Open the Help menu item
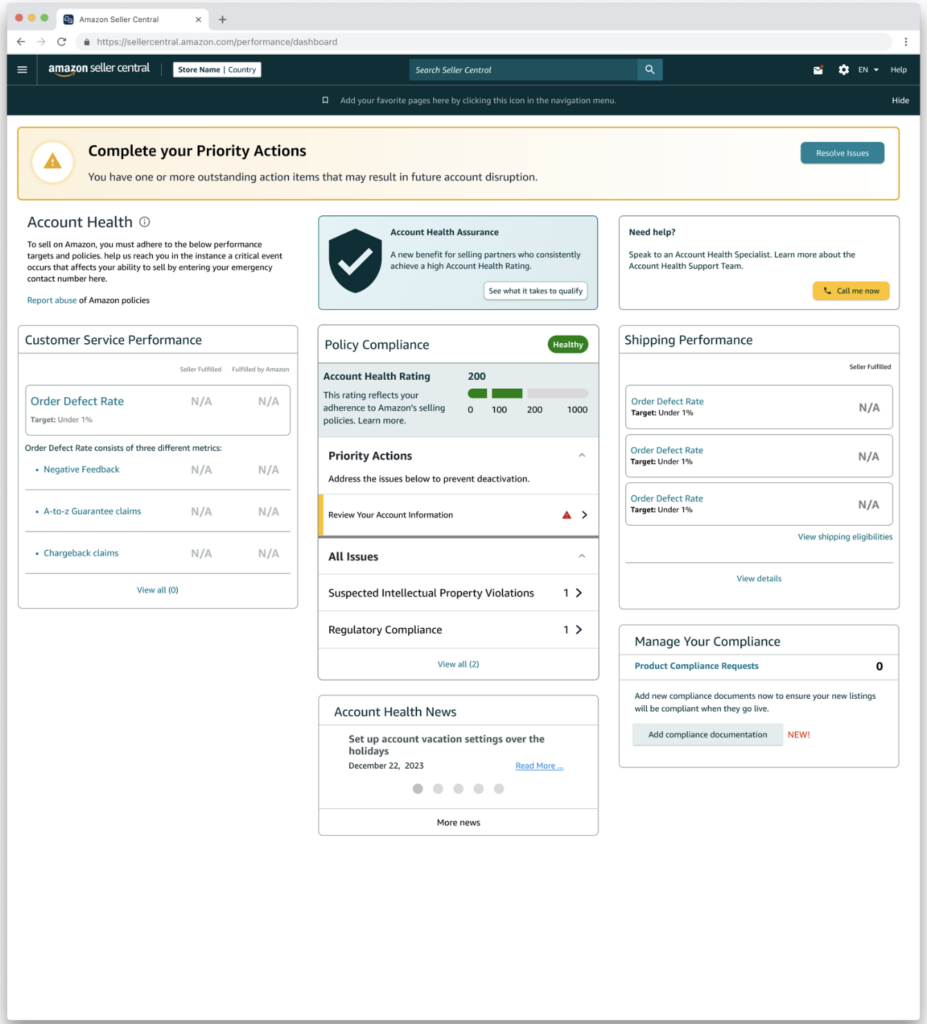Viewport: 927px width, 1024px height. click(x=898, y=69)
